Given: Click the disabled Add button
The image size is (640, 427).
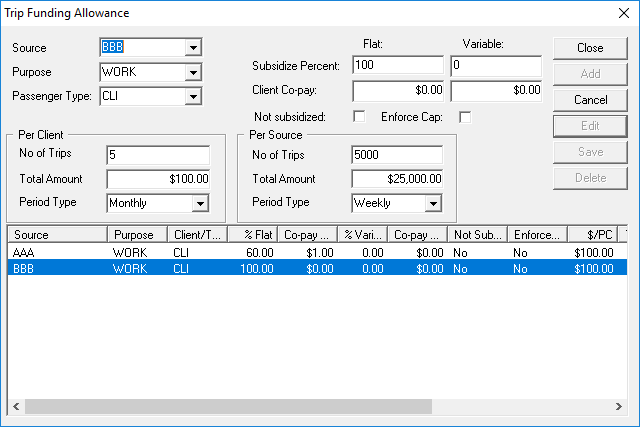Looking at the screenshot, I should click(590, 74).
